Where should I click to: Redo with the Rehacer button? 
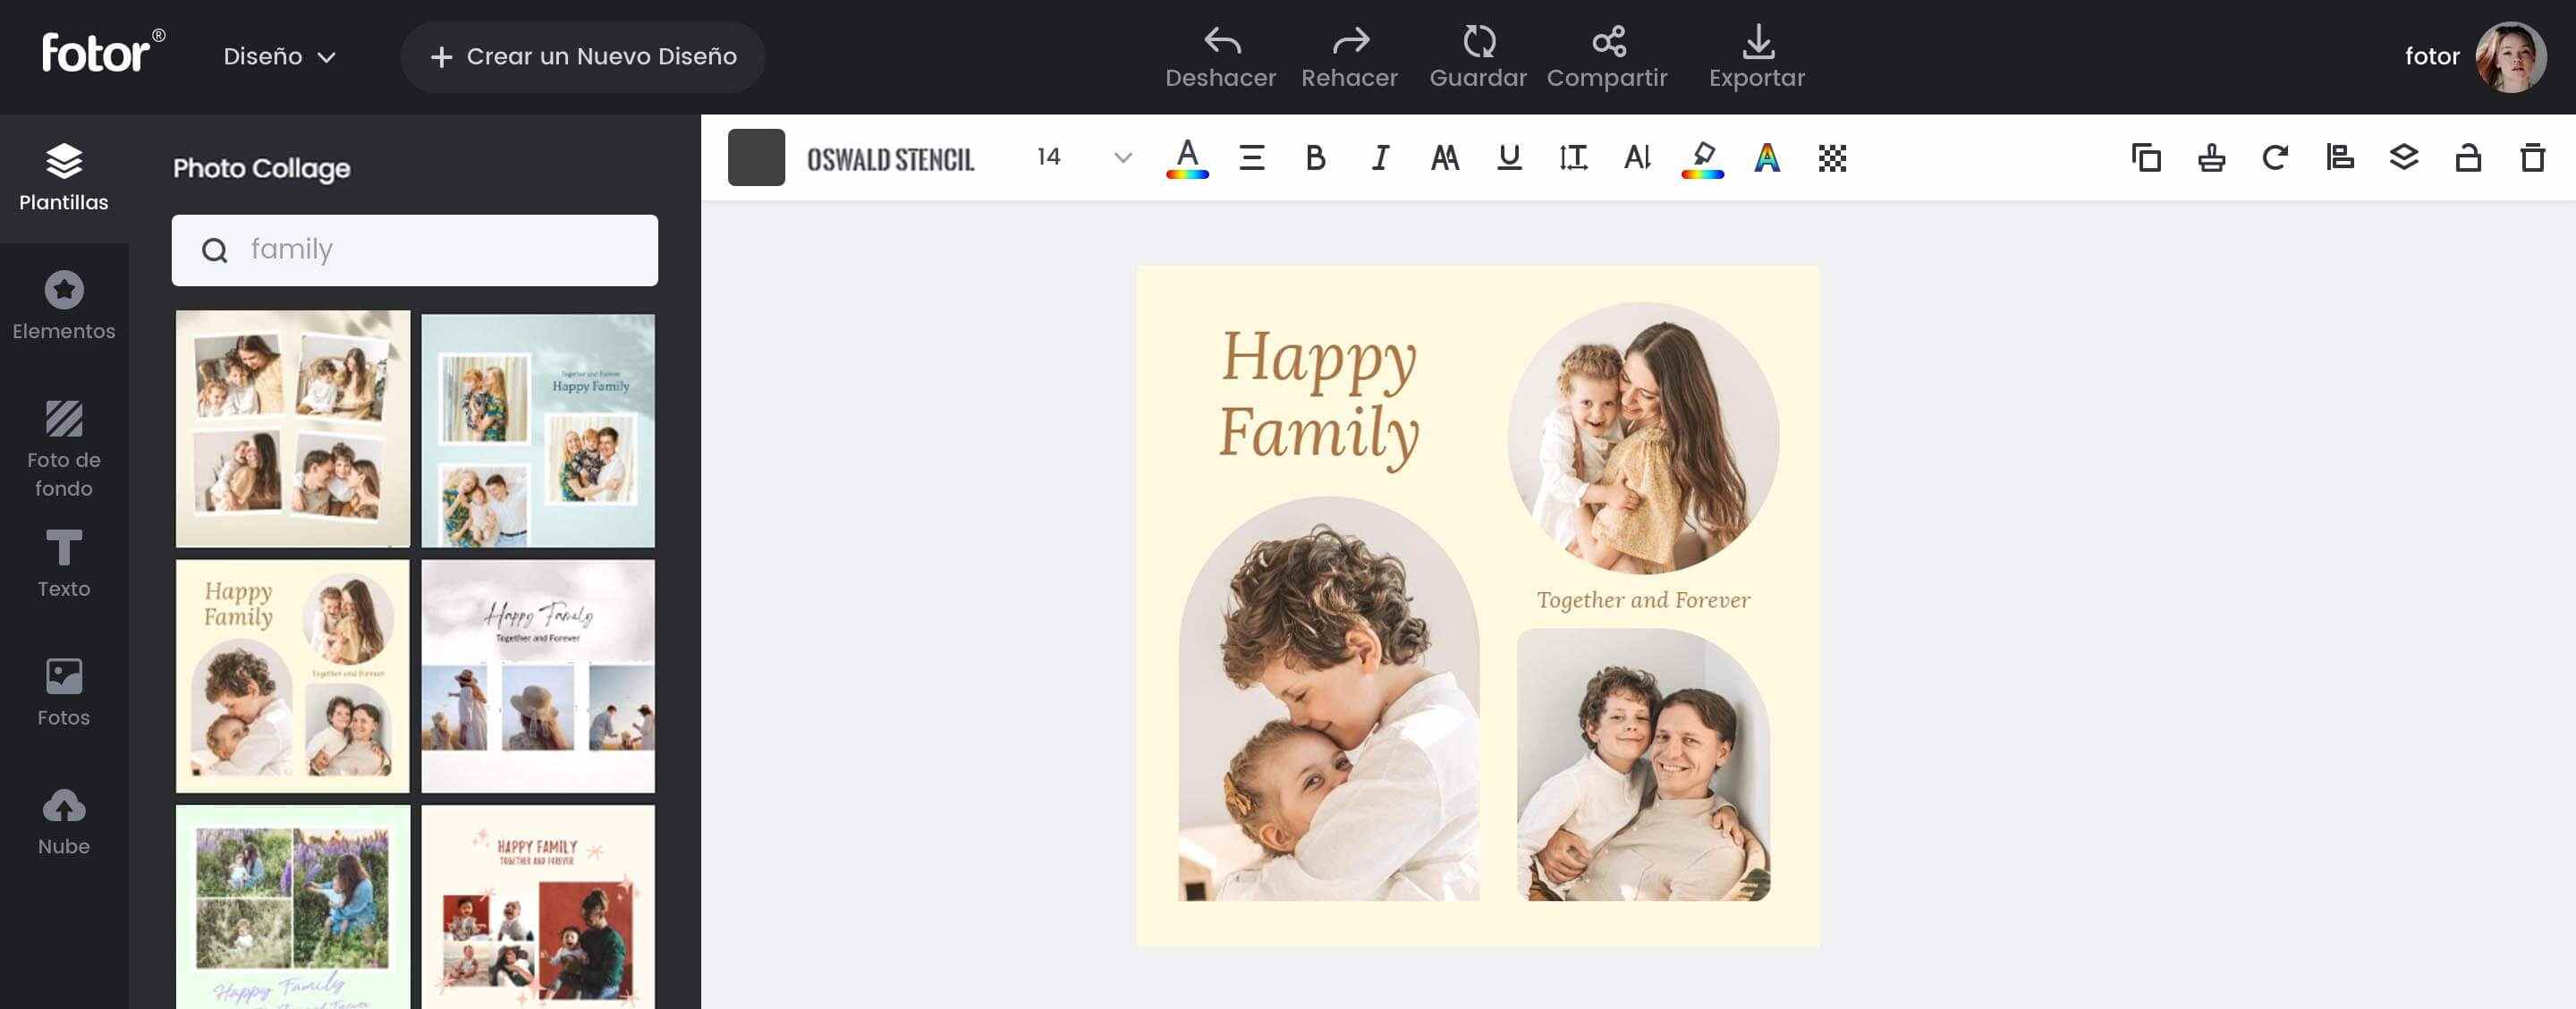1349,57
